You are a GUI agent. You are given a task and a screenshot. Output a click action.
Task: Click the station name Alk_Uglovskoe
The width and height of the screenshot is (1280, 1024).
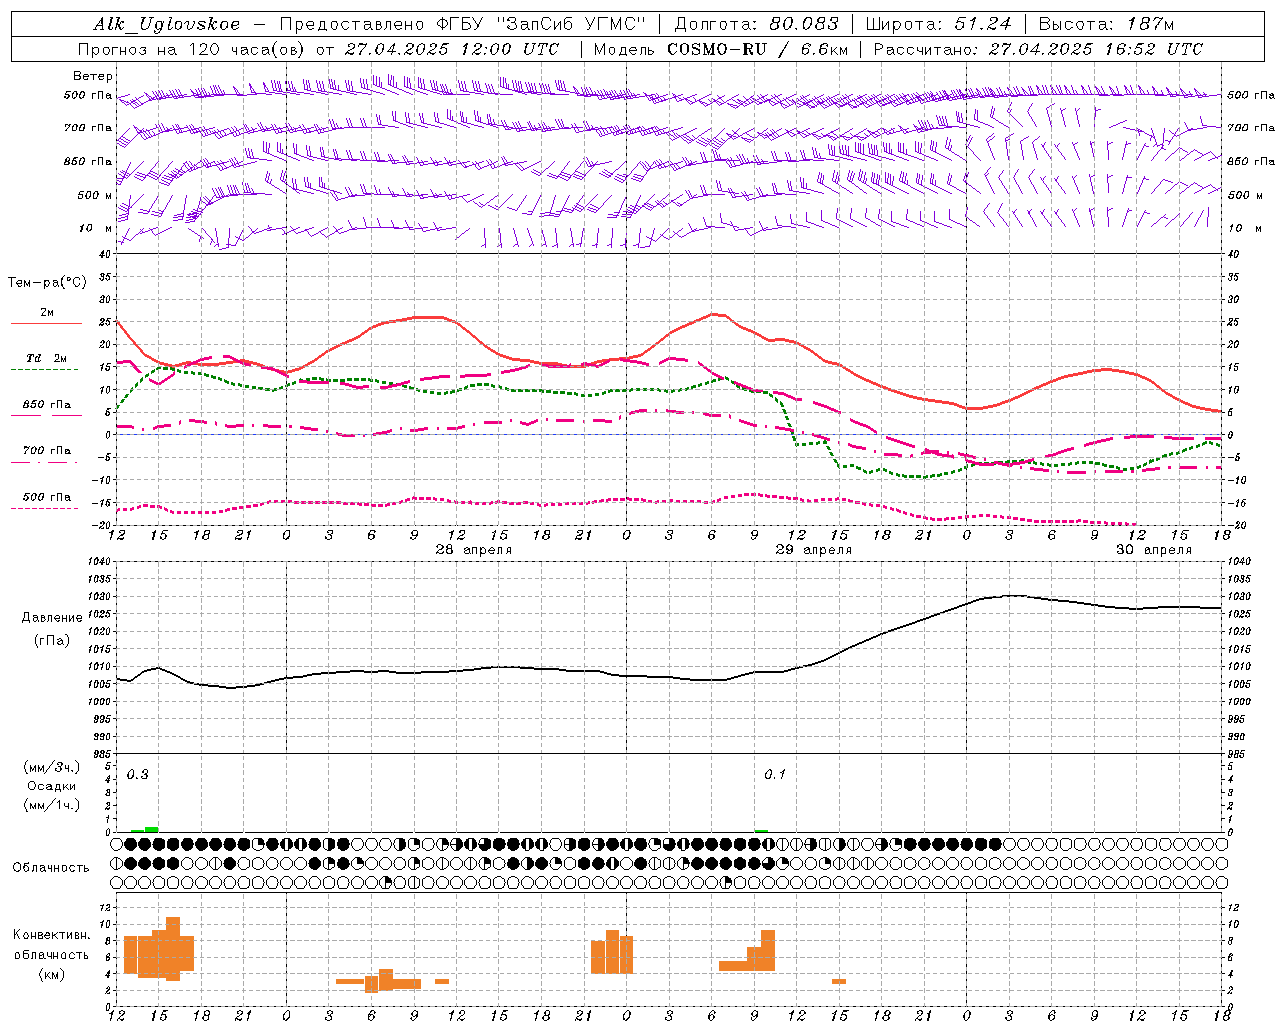click(167, 24)
